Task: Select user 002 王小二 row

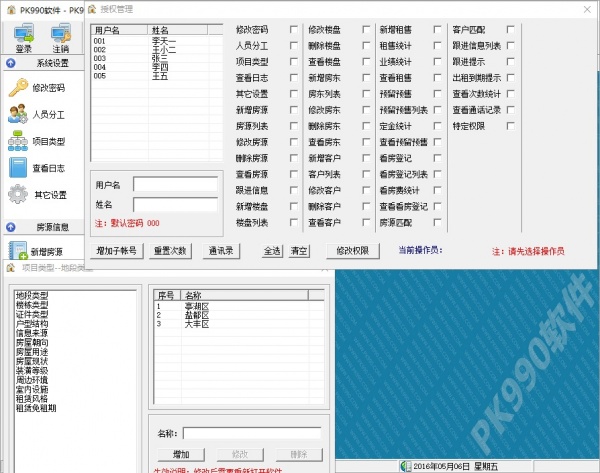Action: coord(157,50)
